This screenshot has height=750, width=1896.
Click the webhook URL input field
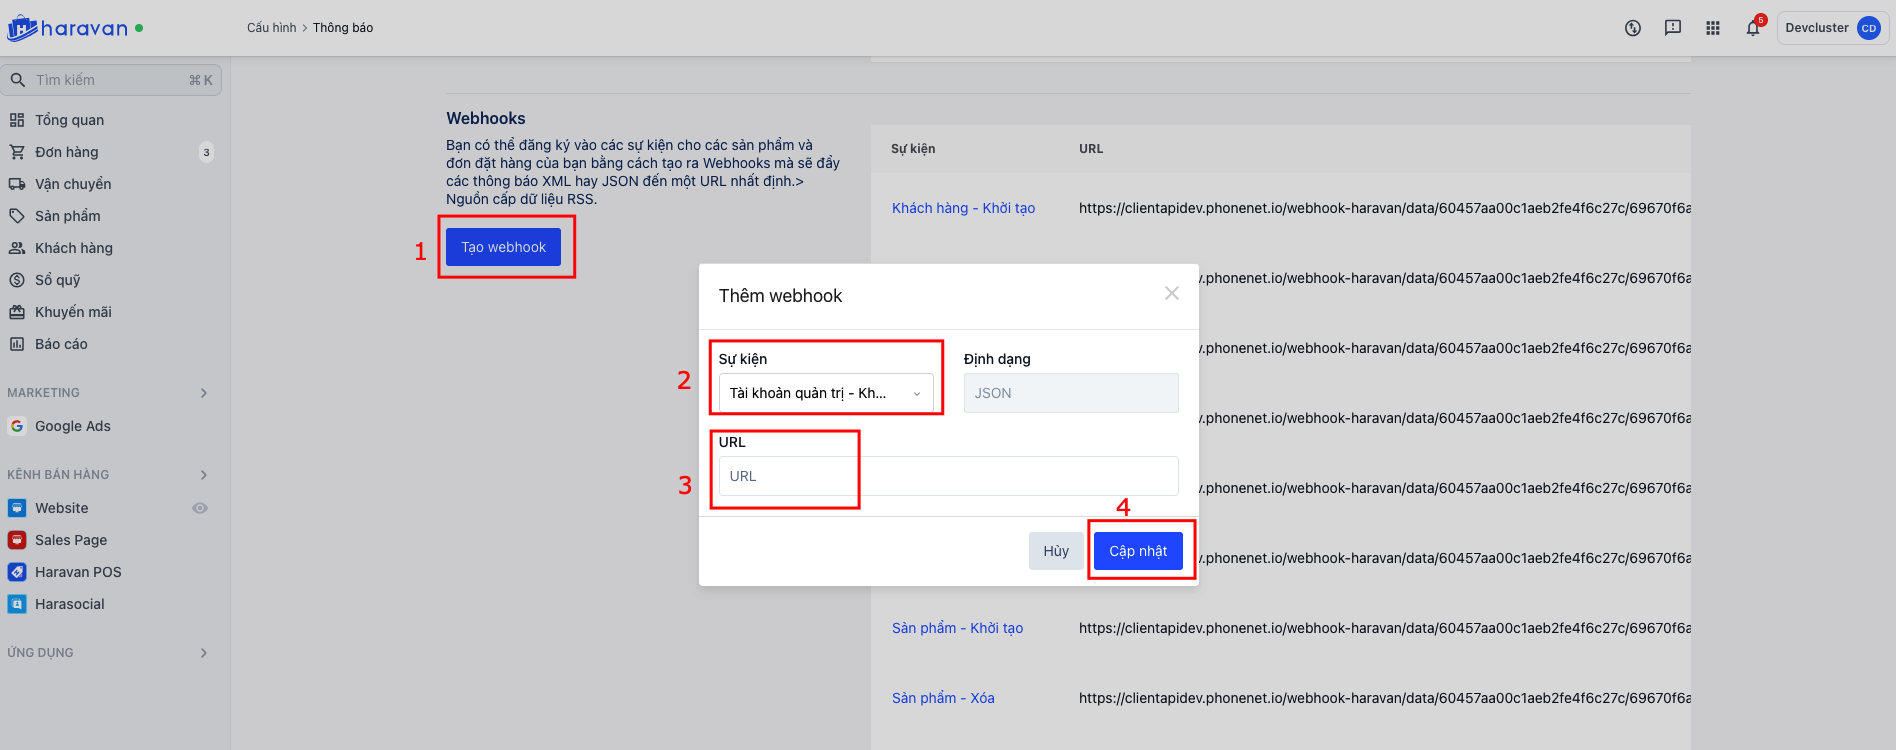(x=948, y=476)
